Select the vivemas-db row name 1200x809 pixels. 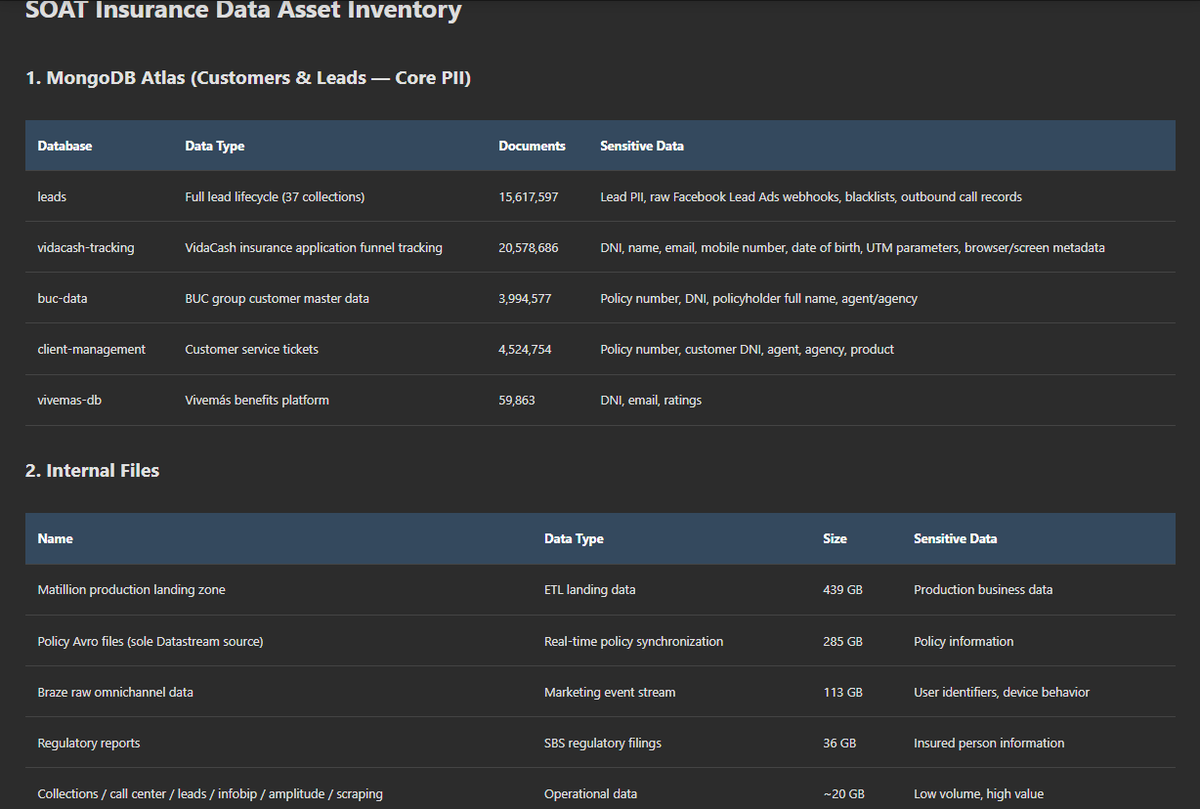pos(70,400)
